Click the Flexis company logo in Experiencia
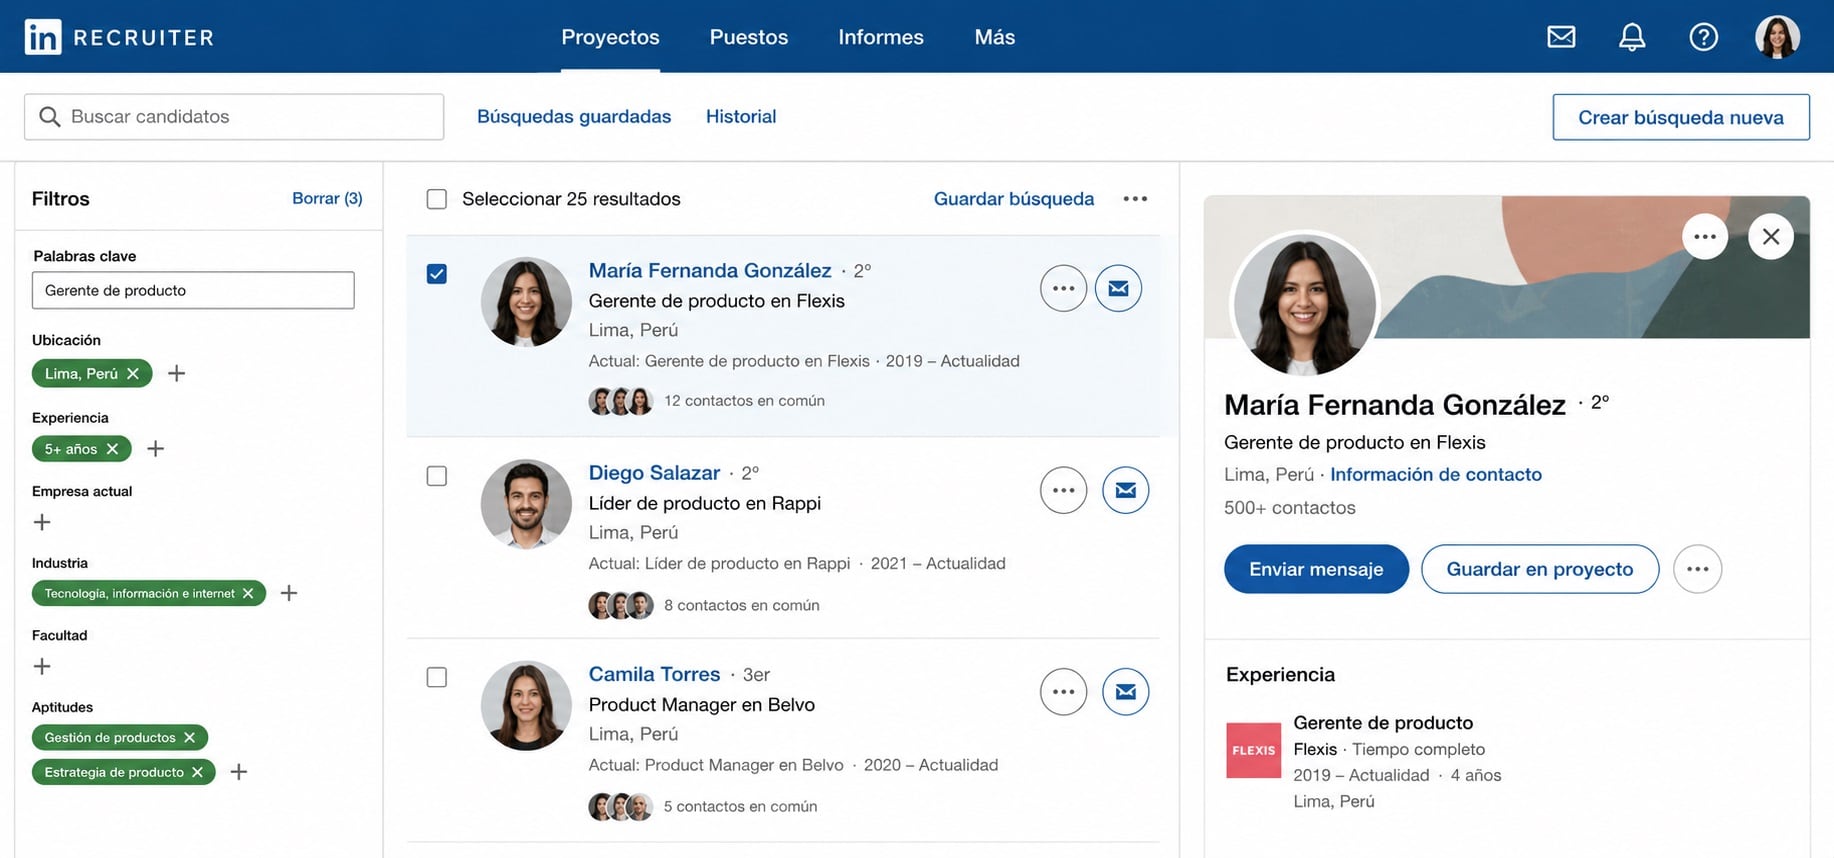Image resolution: width=1834 pixels, height=858 pixels. click(1253, 750)
